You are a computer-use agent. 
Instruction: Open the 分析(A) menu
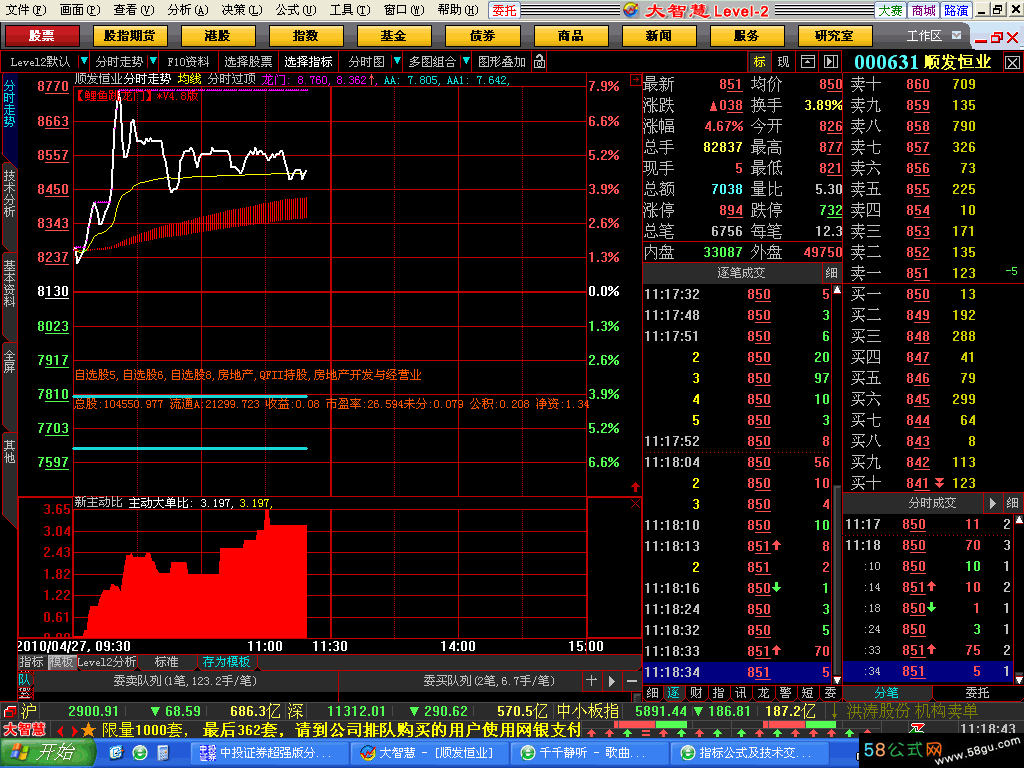click(187, 10)
